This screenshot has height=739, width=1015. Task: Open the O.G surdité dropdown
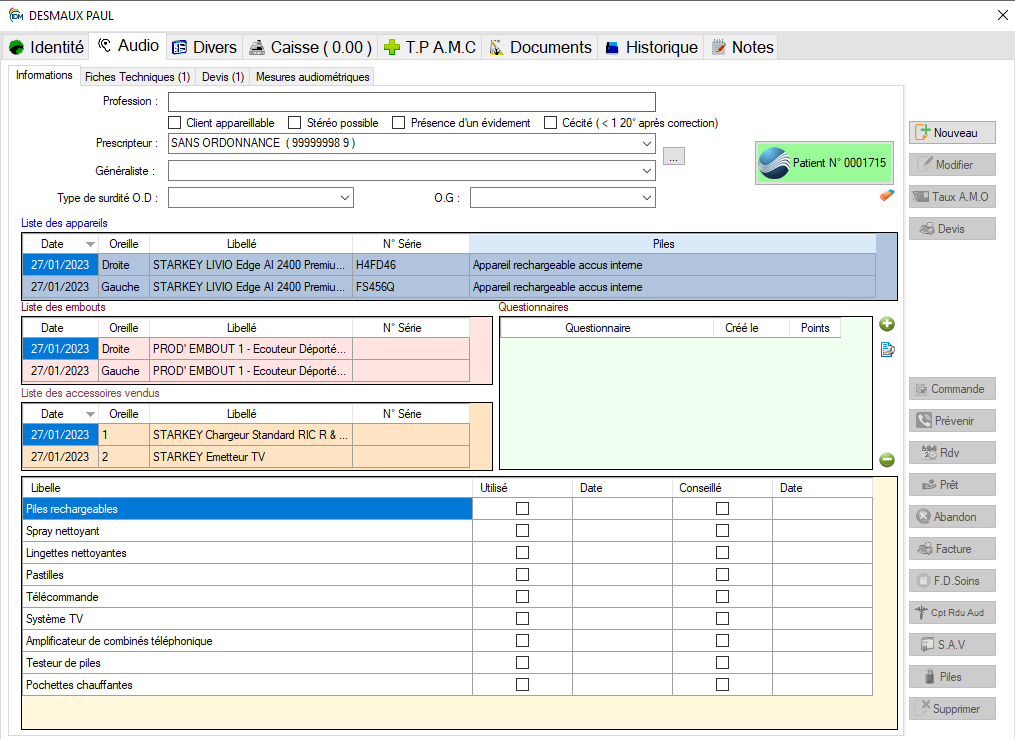(x=647, y=198)
